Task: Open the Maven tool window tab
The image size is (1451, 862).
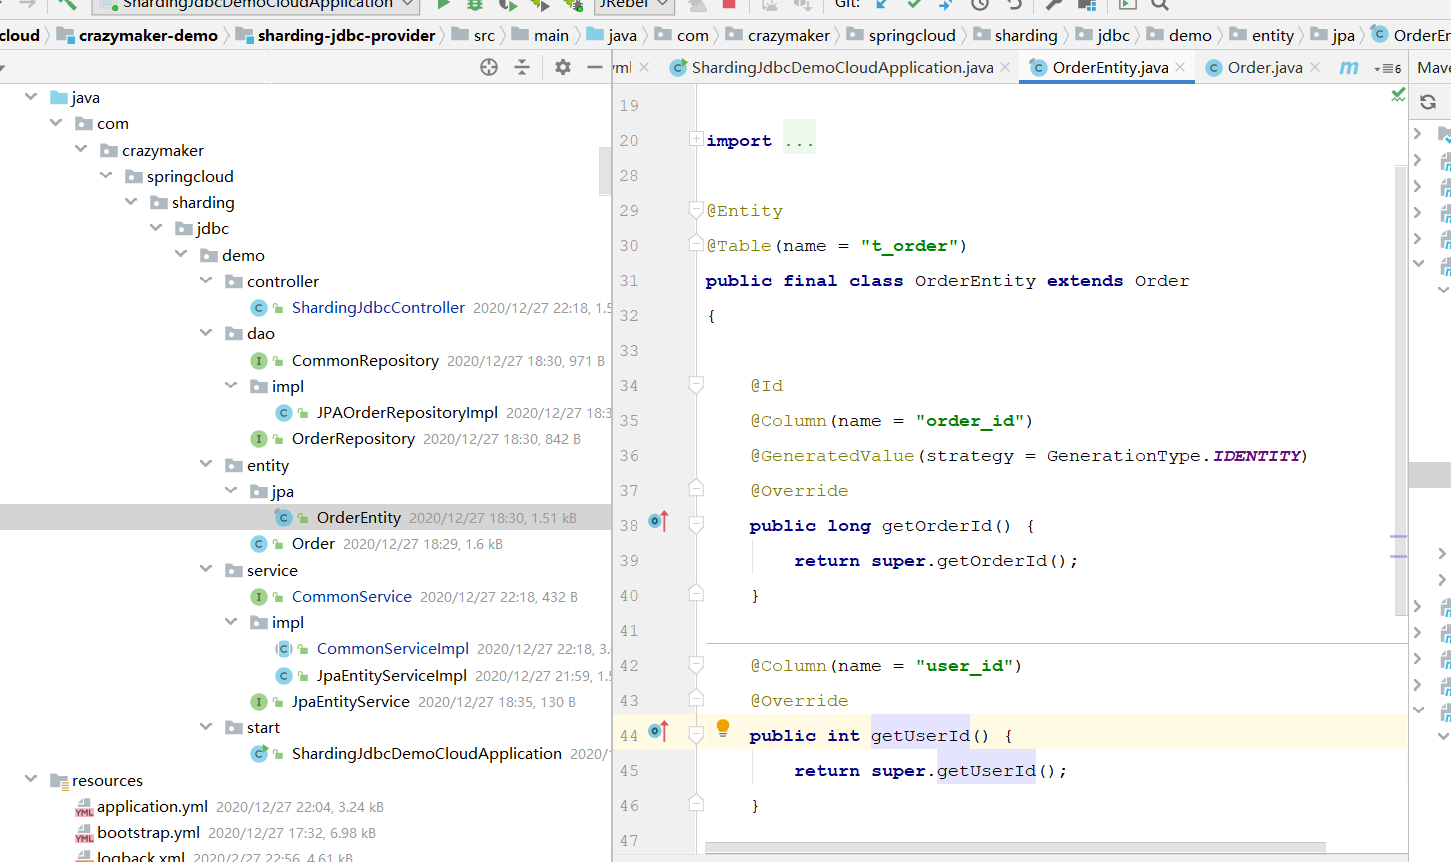Action: point(1434,67)
